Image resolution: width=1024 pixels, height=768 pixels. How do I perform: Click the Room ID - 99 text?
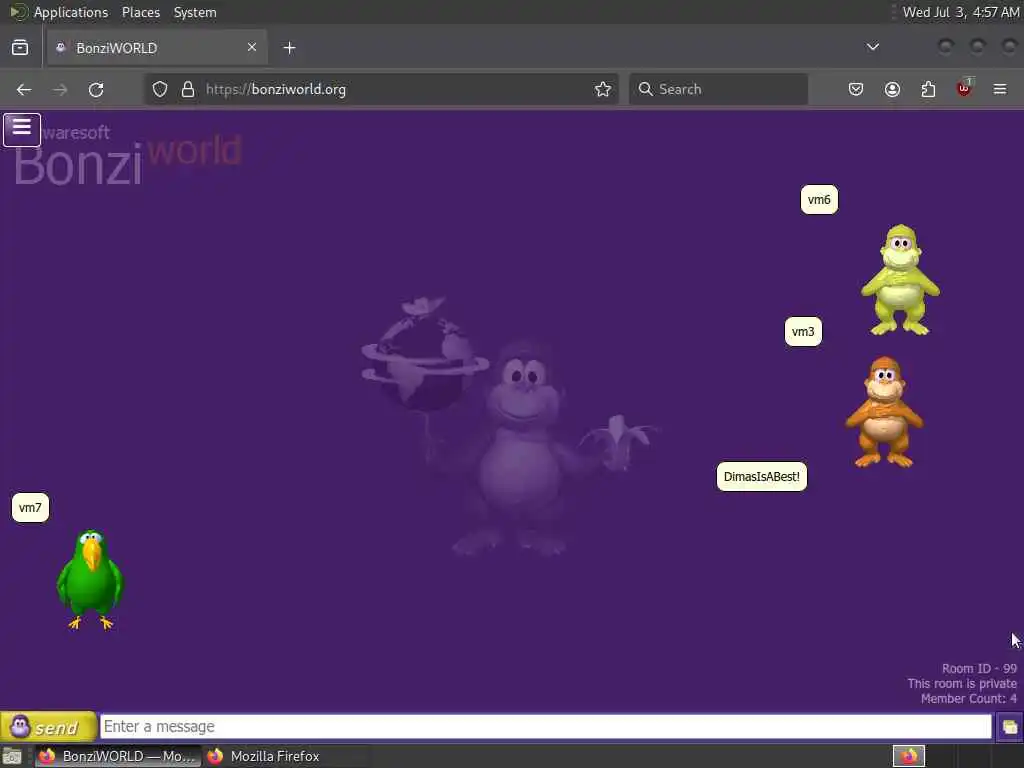pyautogui.click(x=979, y=669)
